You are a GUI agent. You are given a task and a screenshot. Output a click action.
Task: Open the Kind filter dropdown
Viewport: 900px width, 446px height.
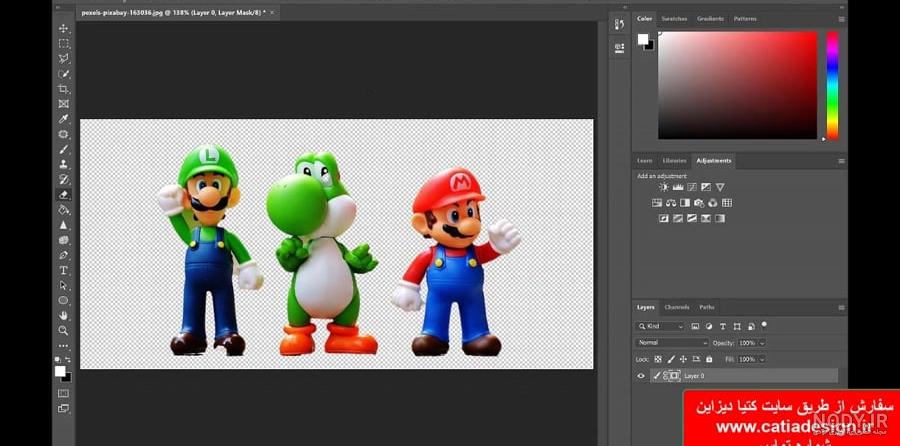point(660,326)
